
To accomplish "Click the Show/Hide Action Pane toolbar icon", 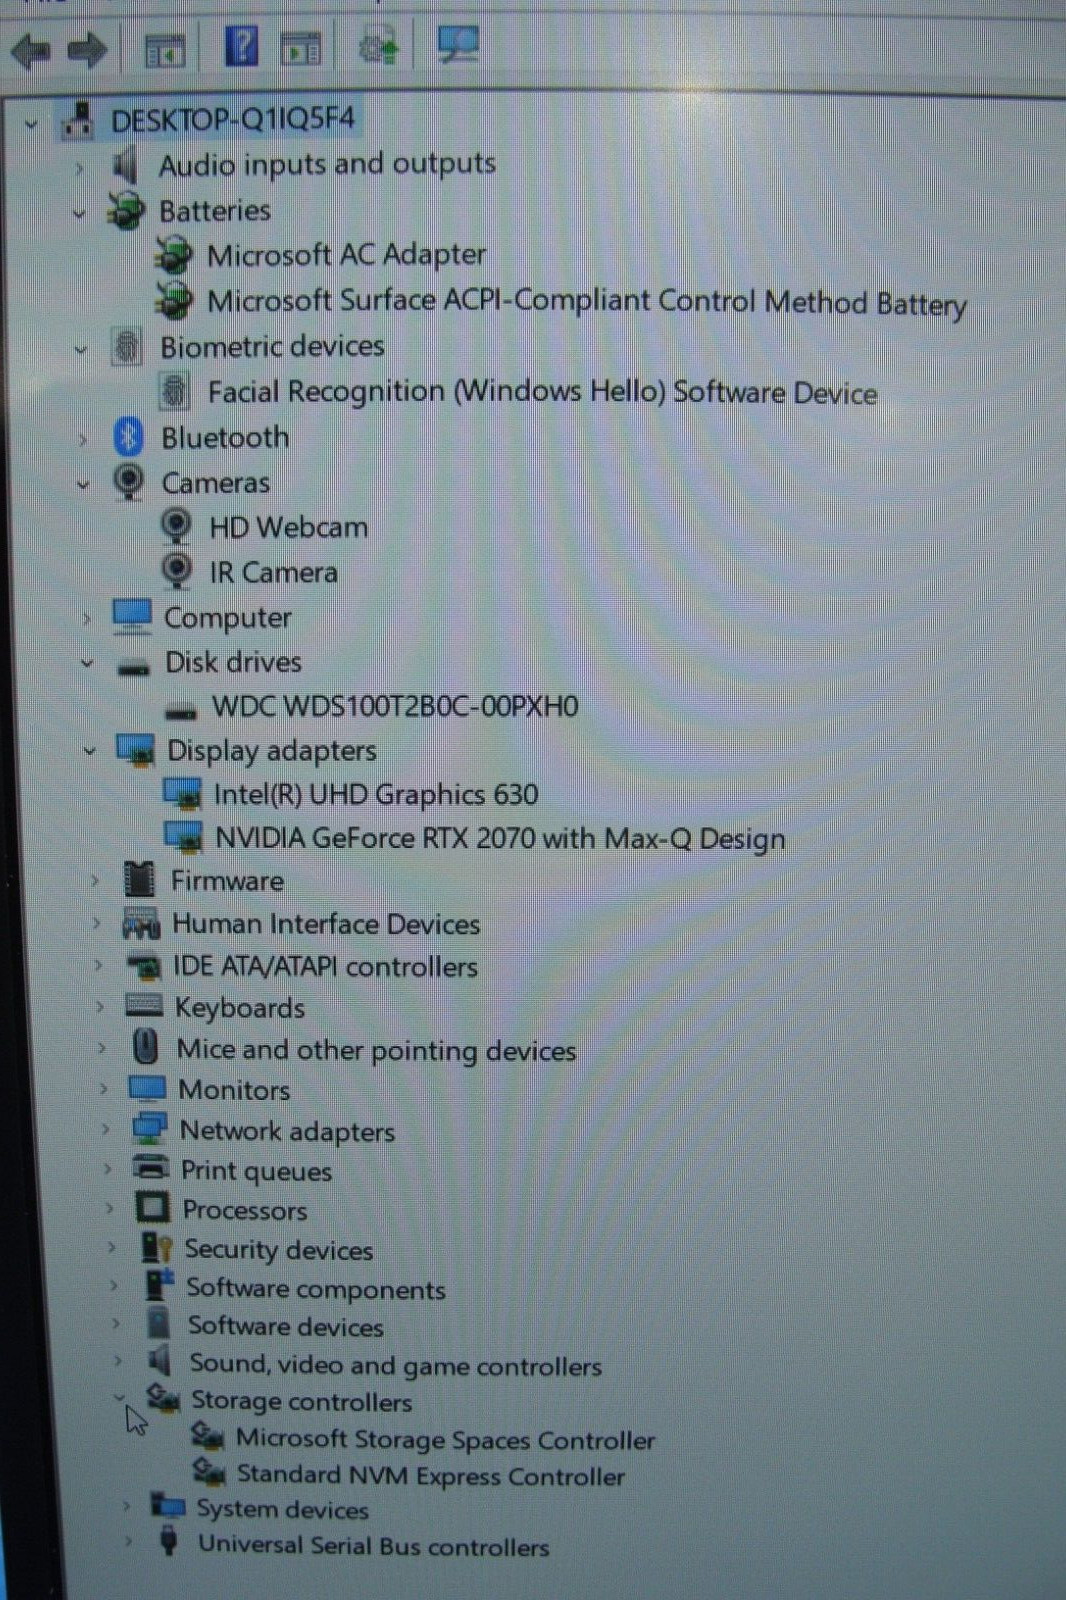I will (301, 49).
